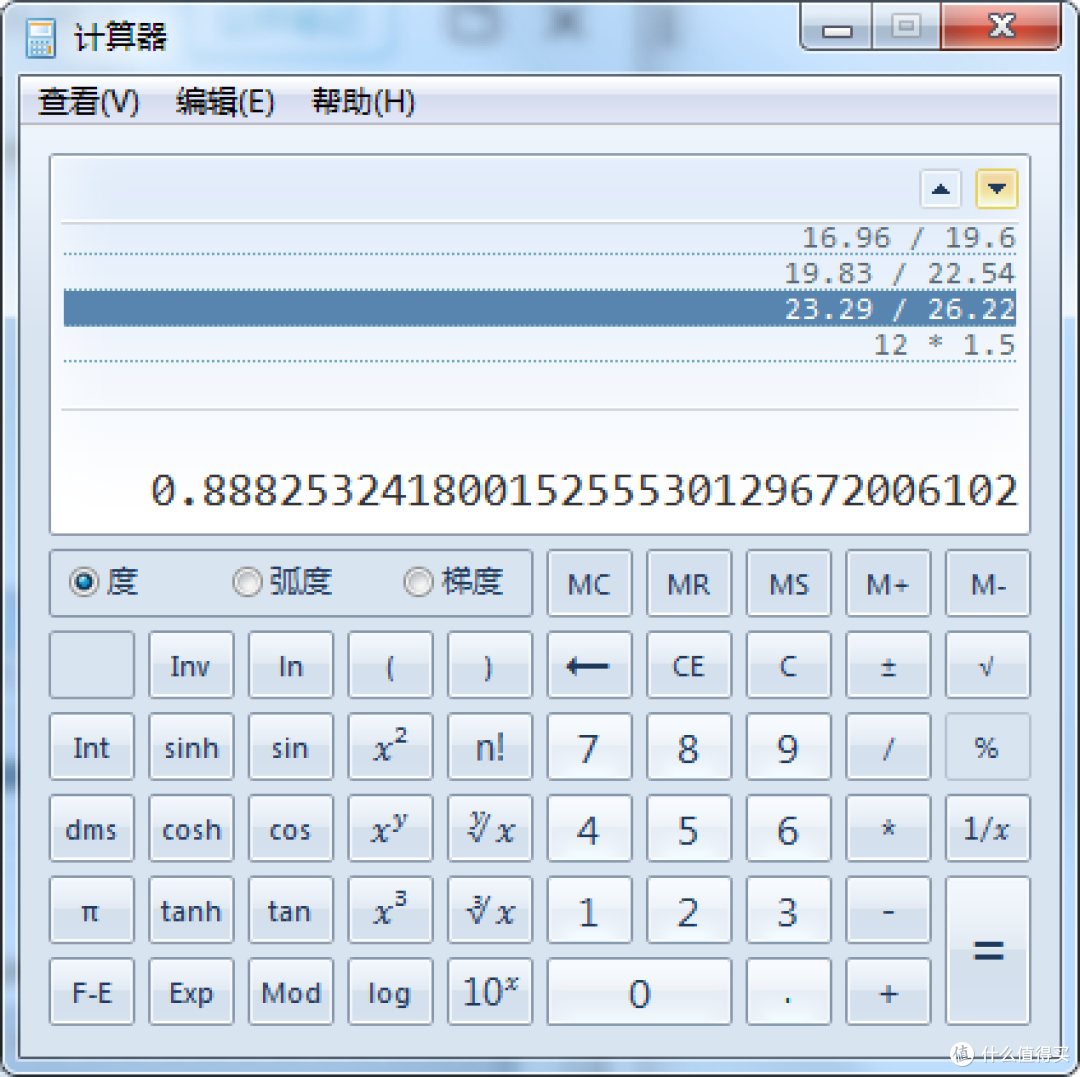Click the x to the y power button

tap(390, 828)
